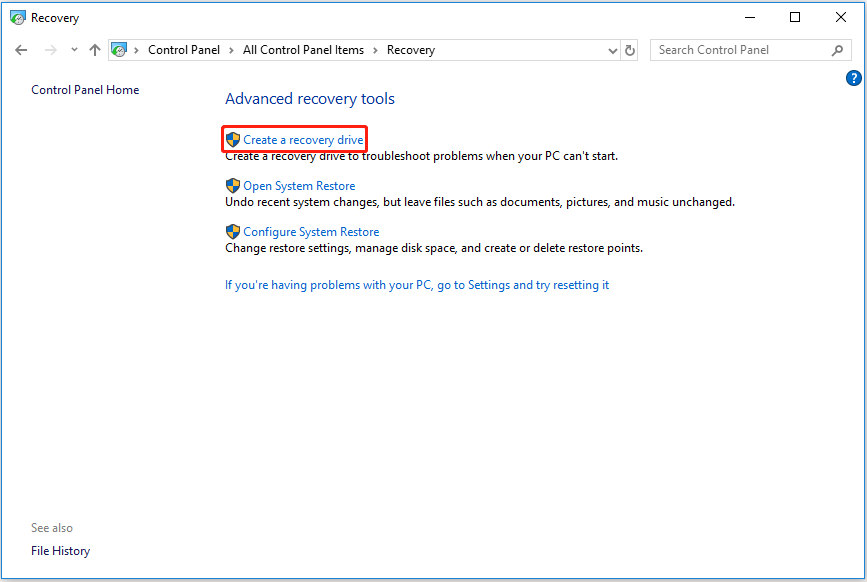
Task: Click the shield icon beside Create a recovery drive
Action: 233,139
